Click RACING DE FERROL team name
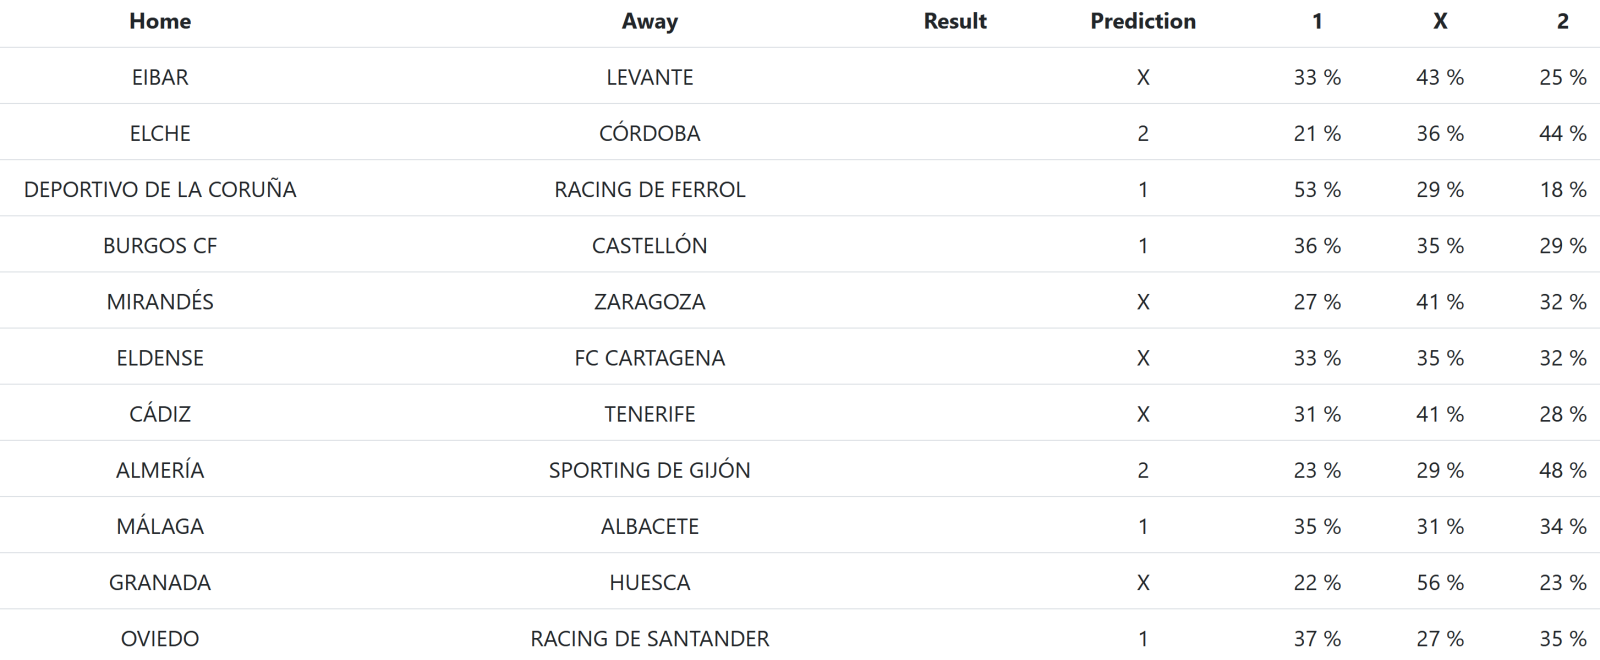 (649, 189)
